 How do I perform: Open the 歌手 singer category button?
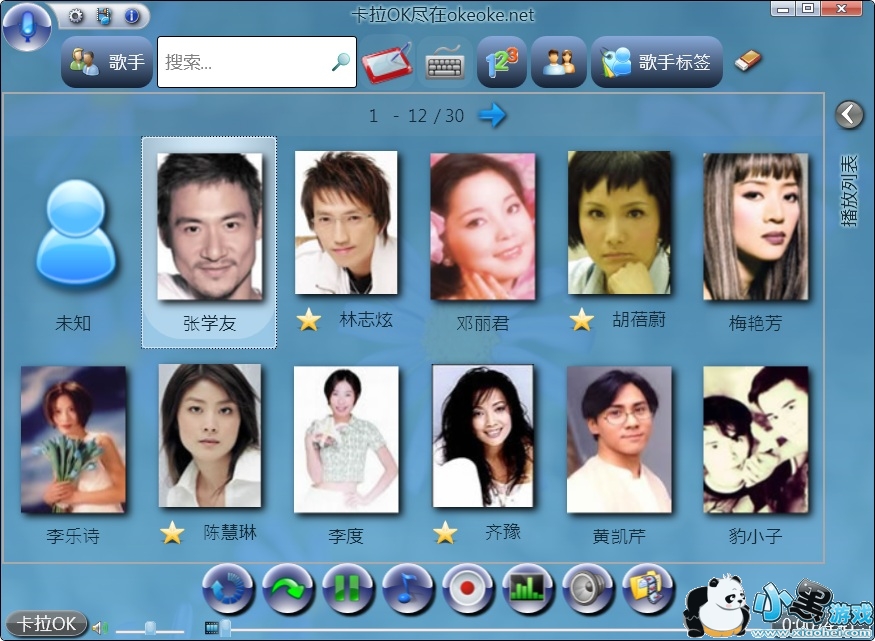[x=107, y=62]
